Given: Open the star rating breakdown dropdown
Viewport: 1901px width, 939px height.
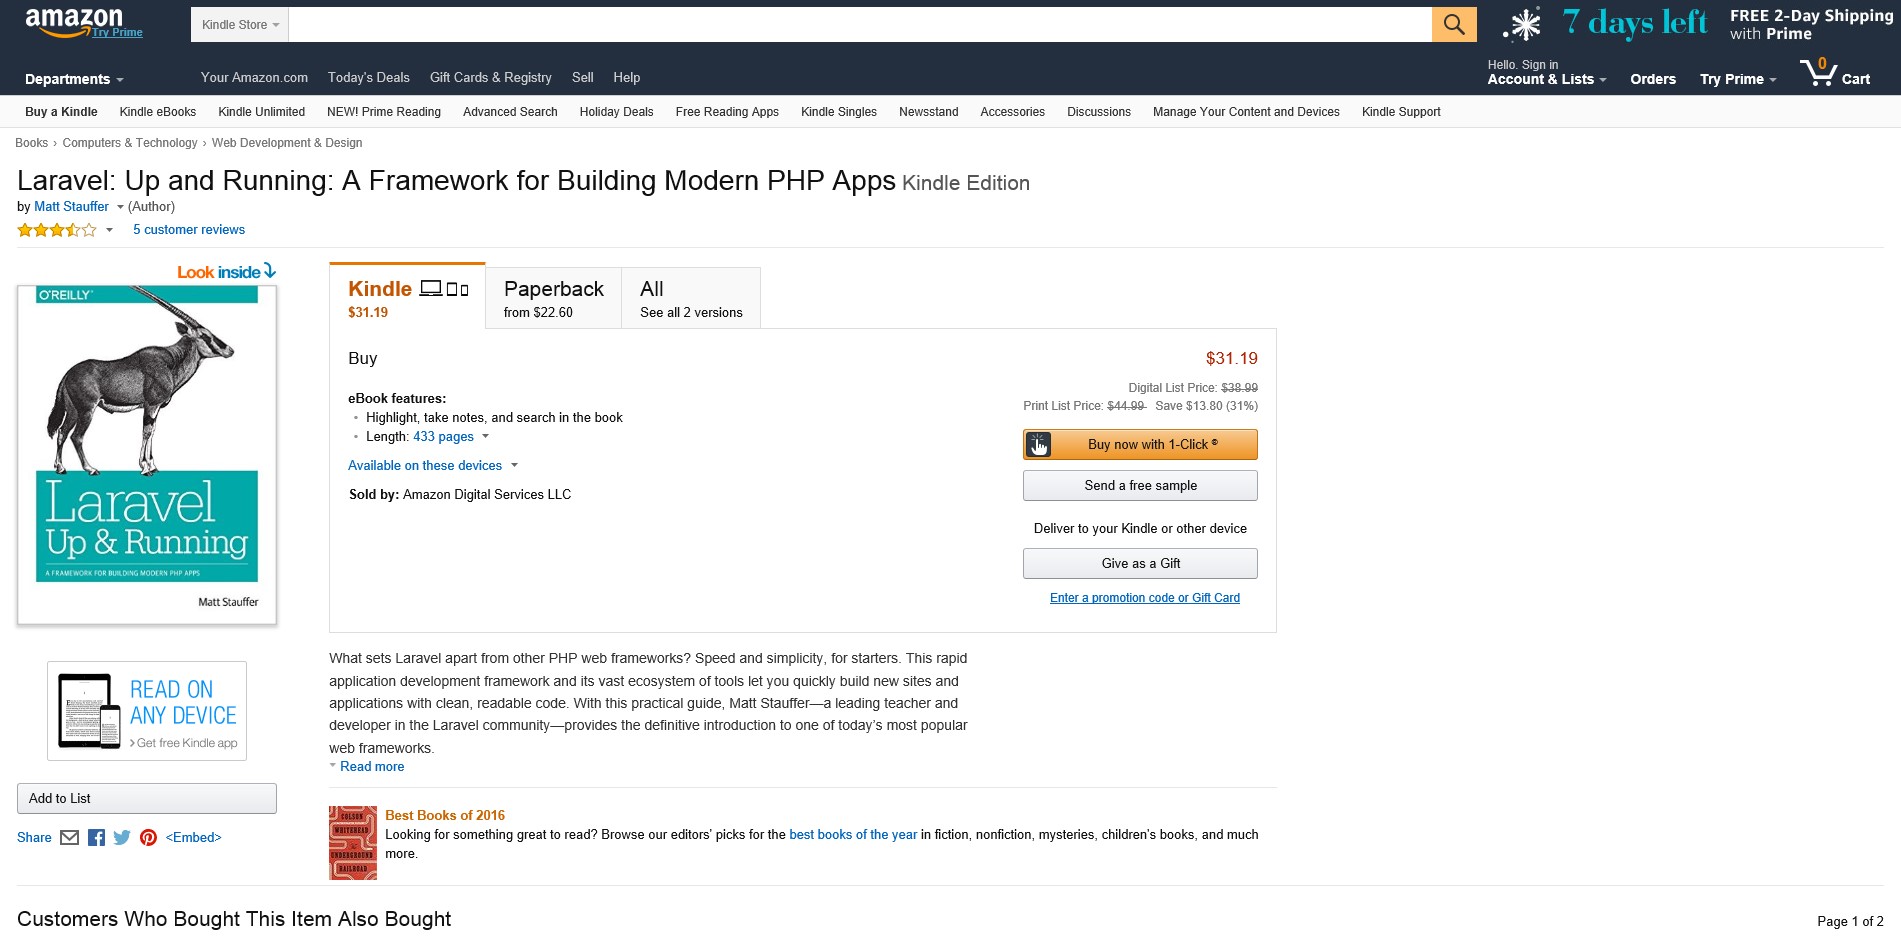Looking at the screenshot, I should 109,230.
